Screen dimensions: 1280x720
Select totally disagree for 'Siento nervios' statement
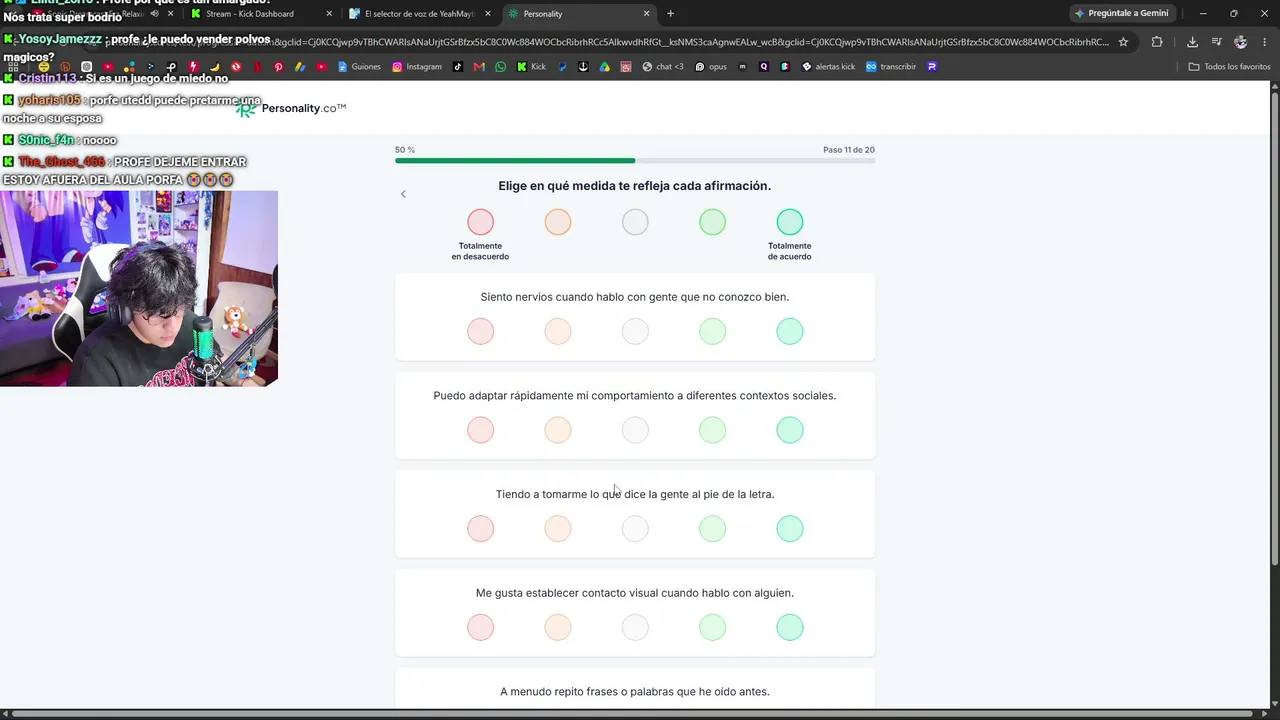pyautogui.click(x=481, y=331)
